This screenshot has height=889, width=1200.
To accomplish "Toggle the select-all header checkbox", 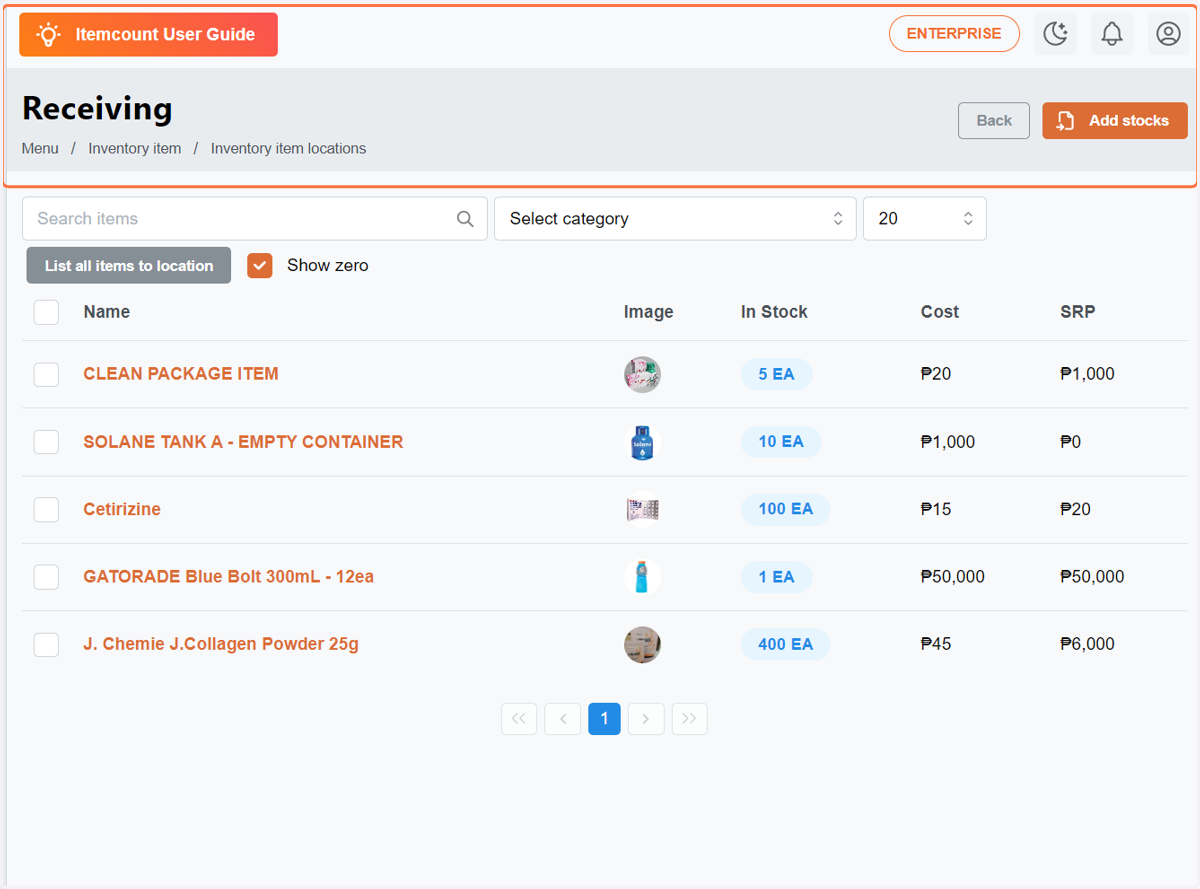I will point(46,312).
